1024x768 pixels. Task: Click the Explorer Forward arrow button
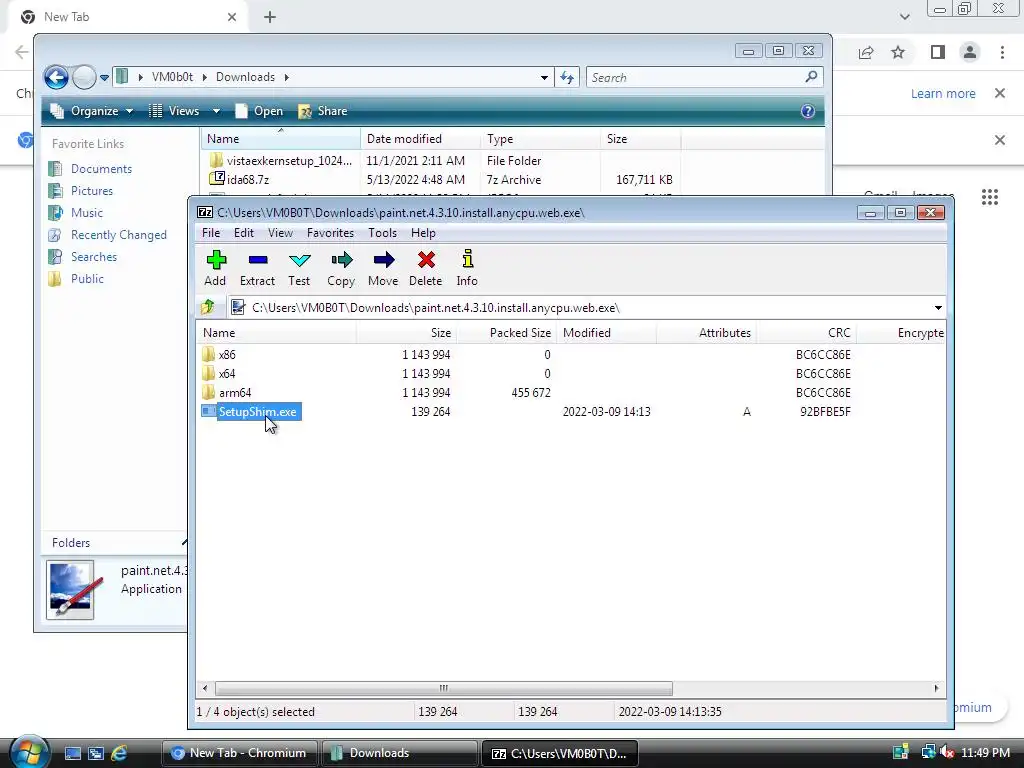(84, 78)
